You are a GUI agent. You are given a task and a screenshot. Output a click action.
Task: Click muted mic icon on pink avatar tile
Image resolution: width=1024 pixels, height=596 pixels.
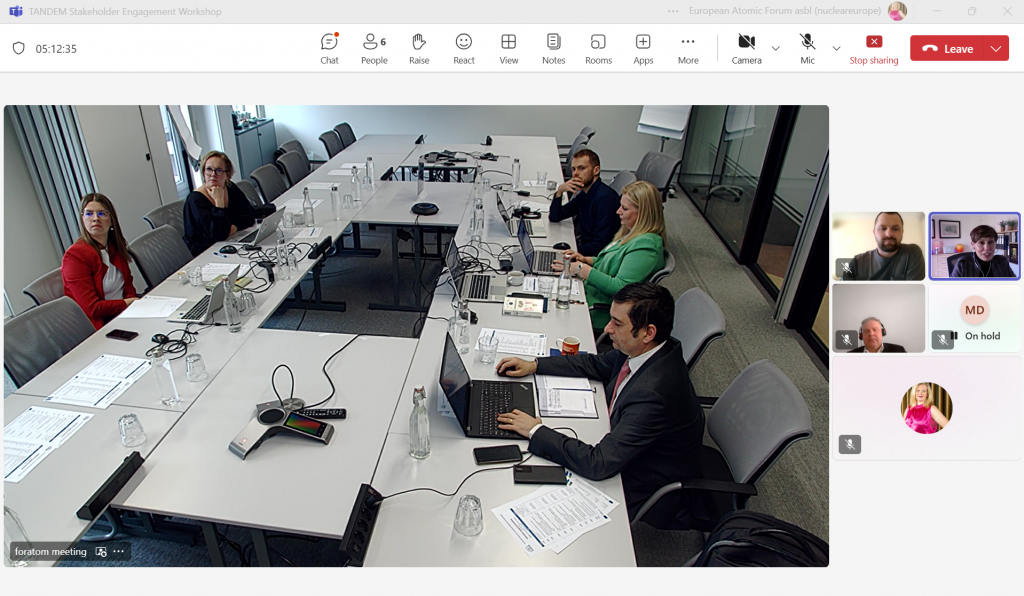(850, 445)
